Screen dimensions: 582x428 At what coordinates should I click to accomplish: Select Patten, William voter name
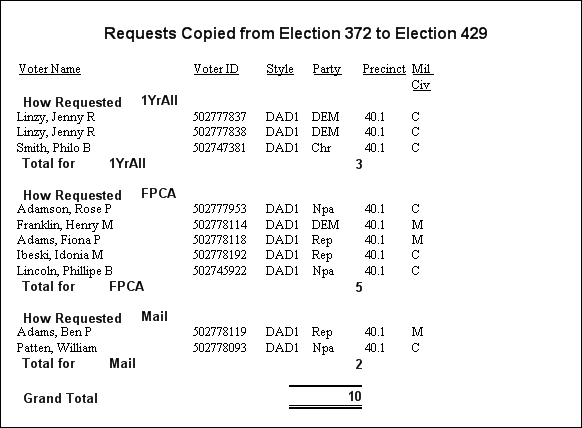point(57,348)
